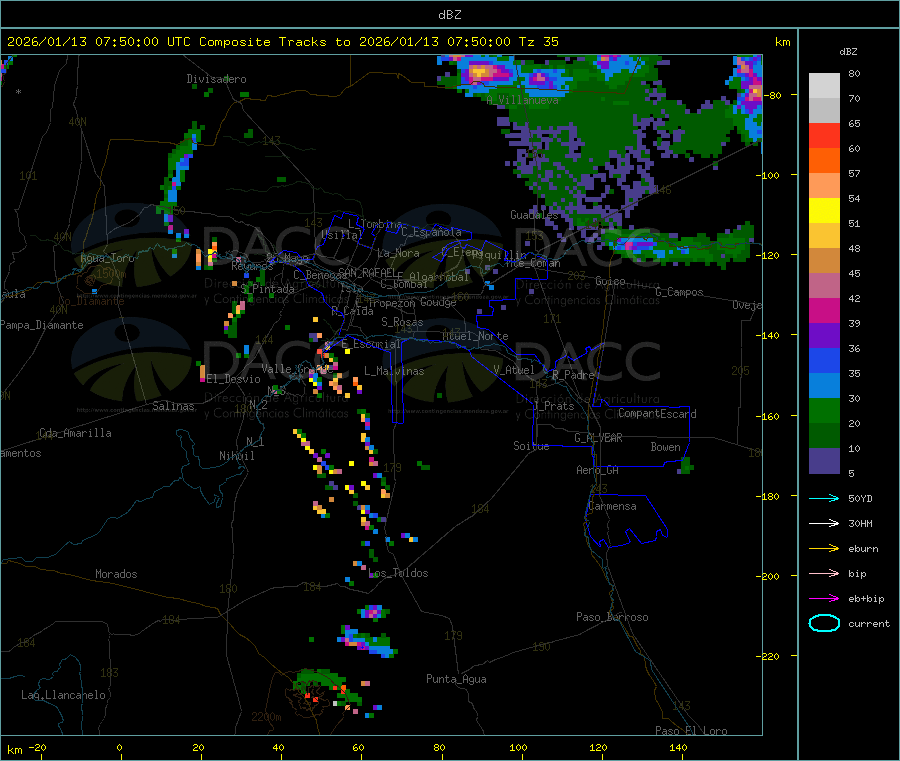This screenshot has width=900, height=761.
Task: Click the Pampa_Diamante map label
Action: point(42,325)
